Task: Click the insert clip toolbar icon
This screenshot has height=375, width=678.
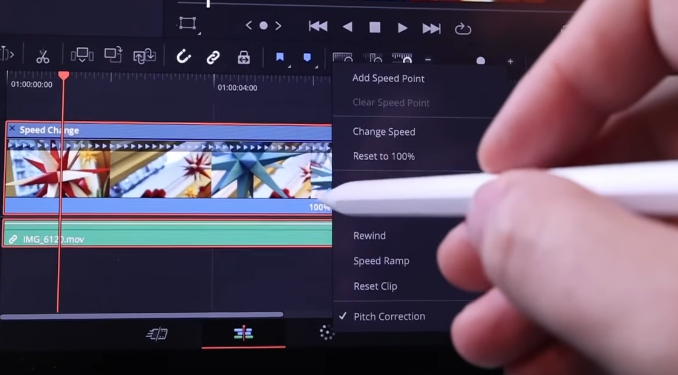Action: tap(82, 55)
